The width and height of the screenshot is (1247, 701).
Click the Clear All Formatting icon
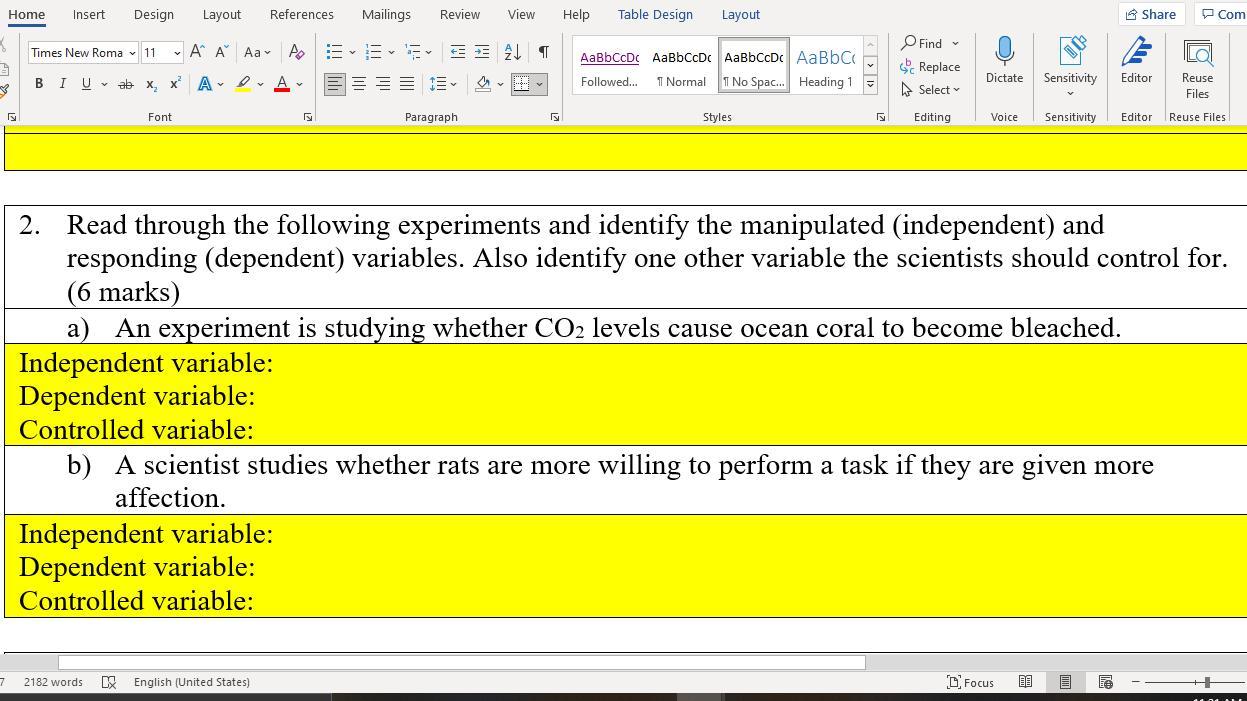pos(296,52)
